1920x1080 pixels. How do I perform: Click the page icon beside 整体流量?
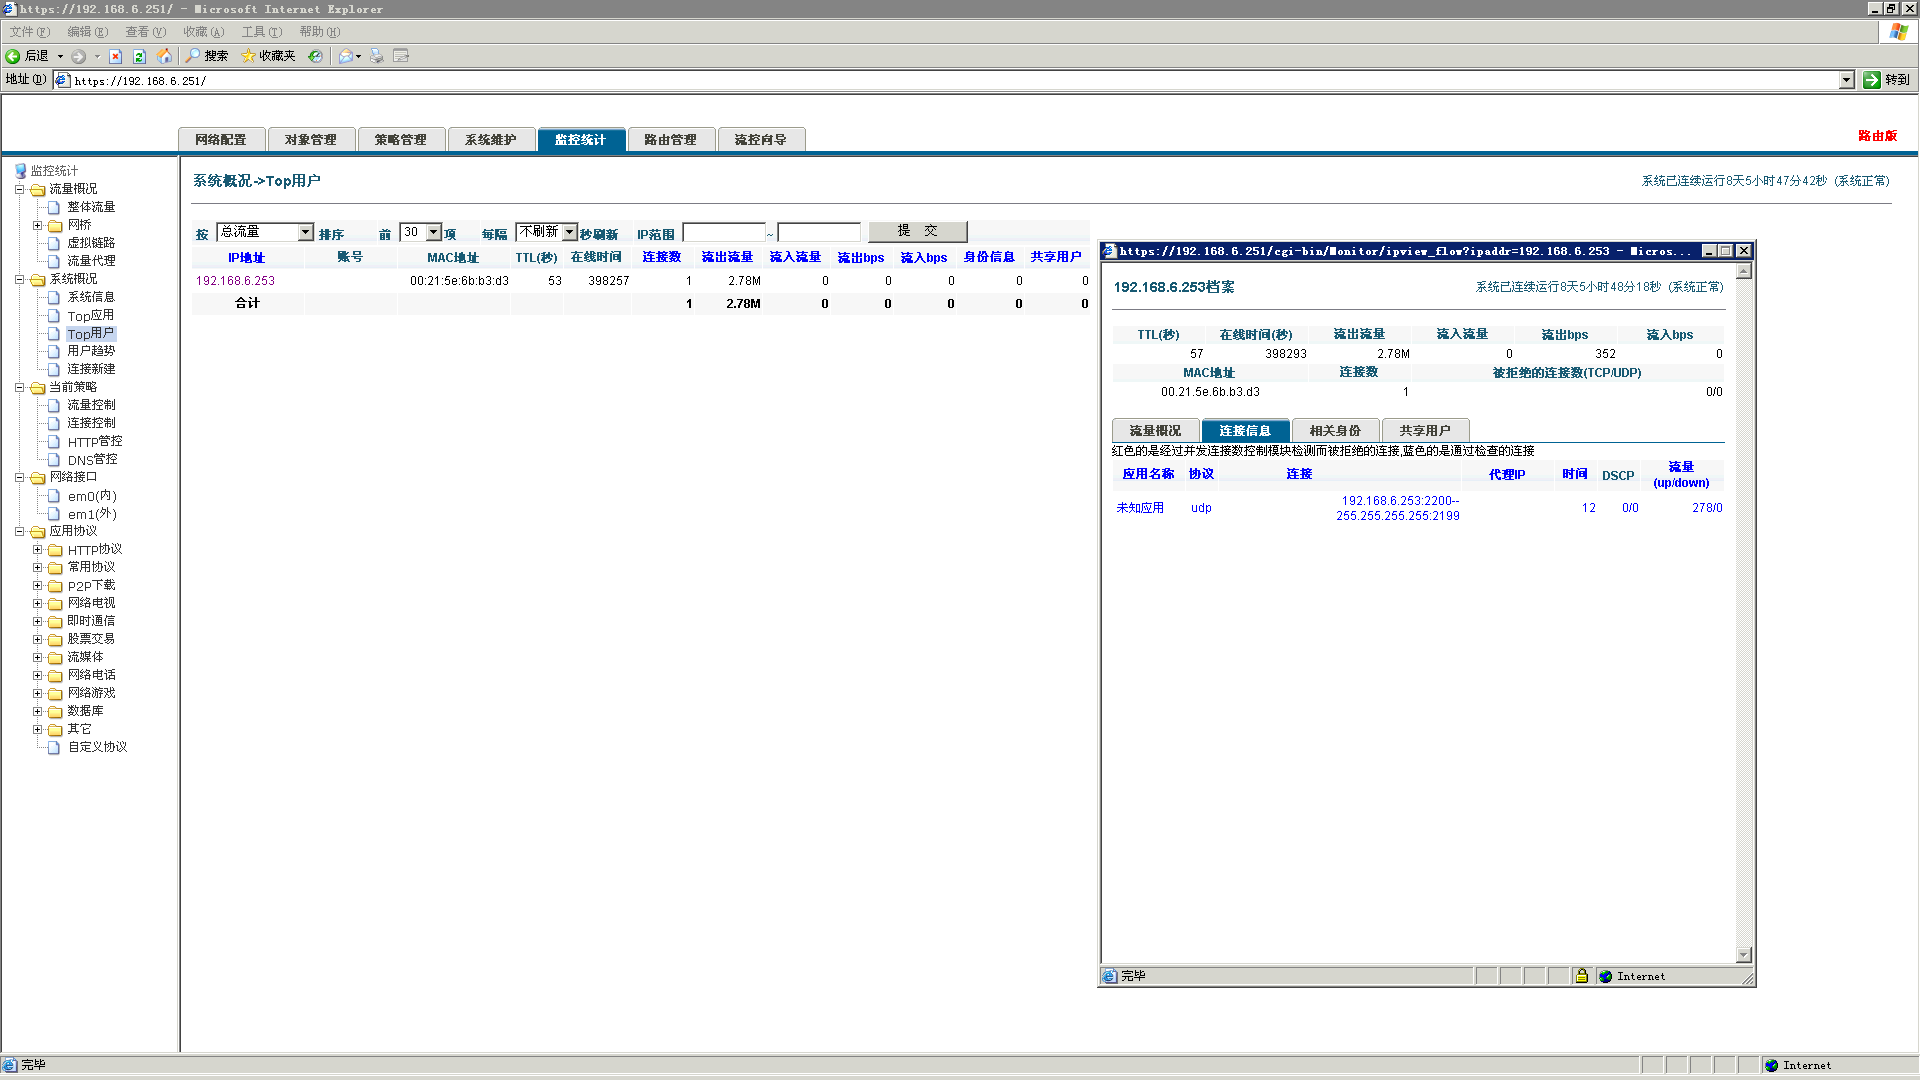(x=55, y=207)
